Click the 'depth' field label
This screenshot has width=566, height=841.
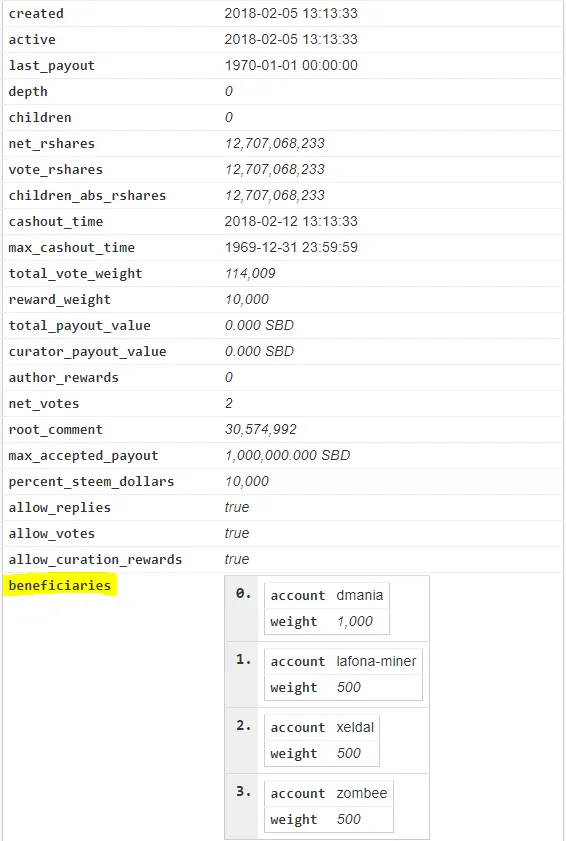(28, 92)
